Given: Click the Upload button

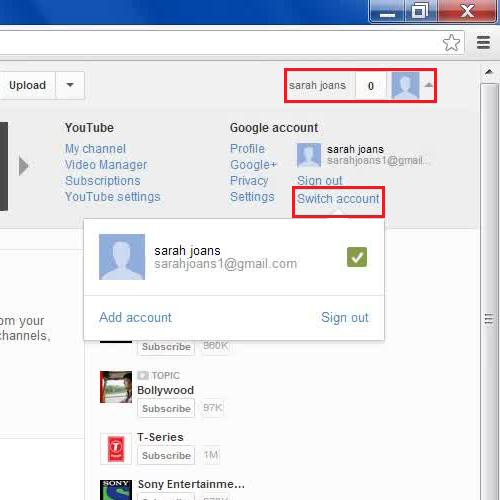Looking at the screenshot, I should click(27, 85).
